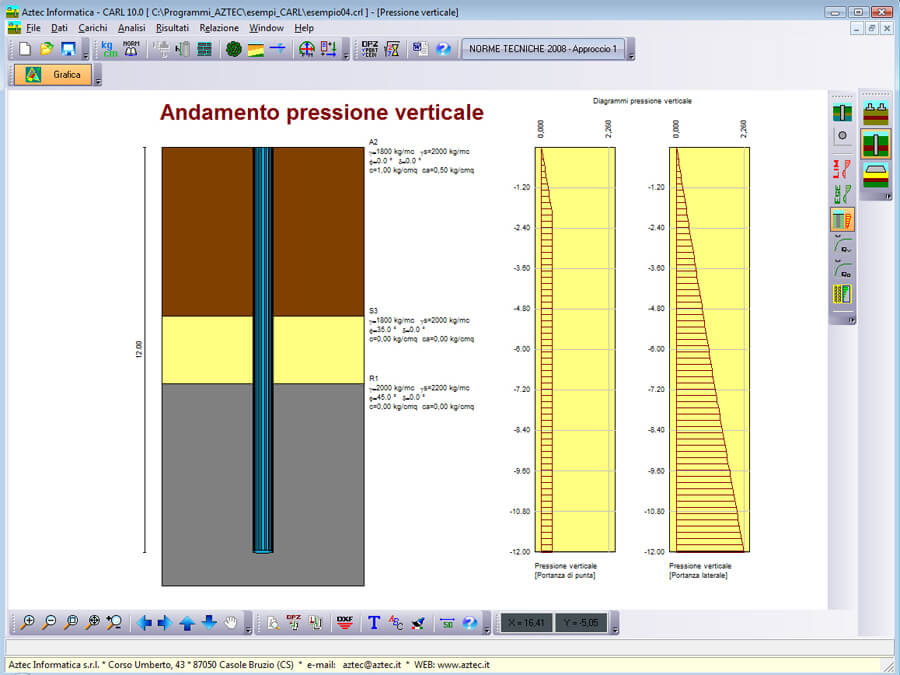Click NORME TECNICHE 2008 - Approccio 1 button
The height and width of the screenshot is (675, 900).
pyautogui.click(x=543, y=49)
